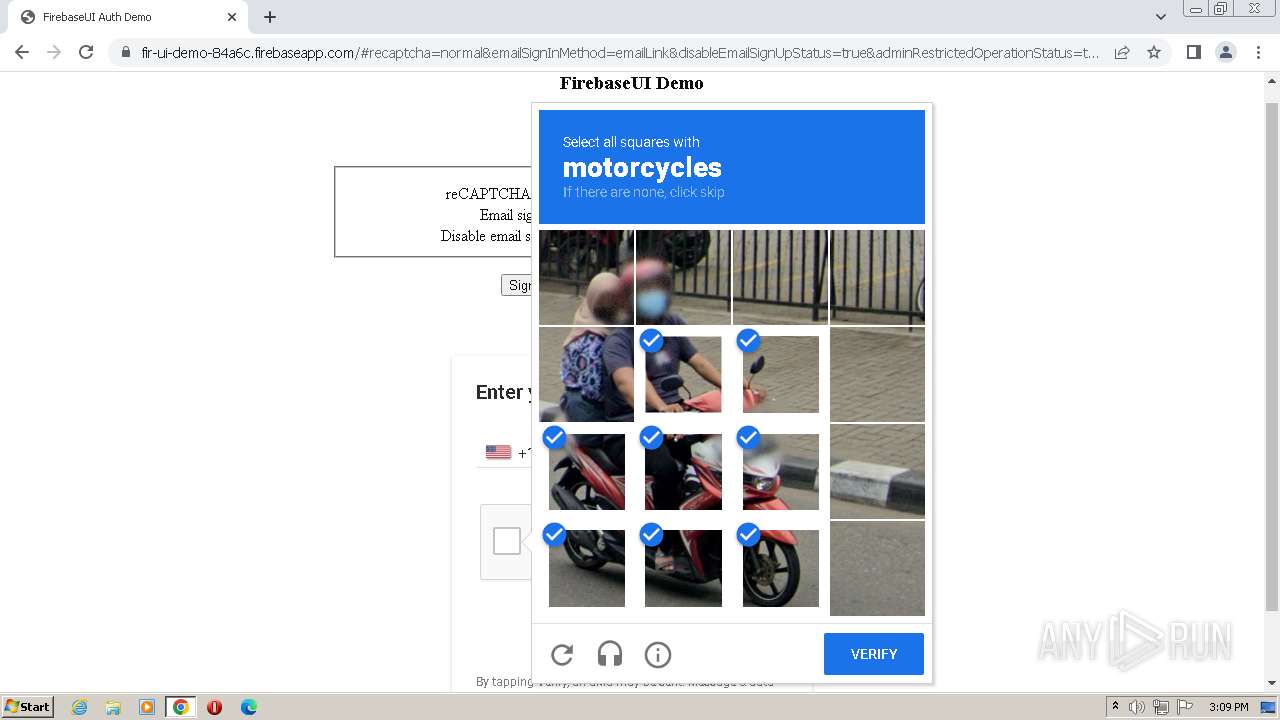
Task: Open Chrome profile avatar
Action: click(x=1226, y=52)
